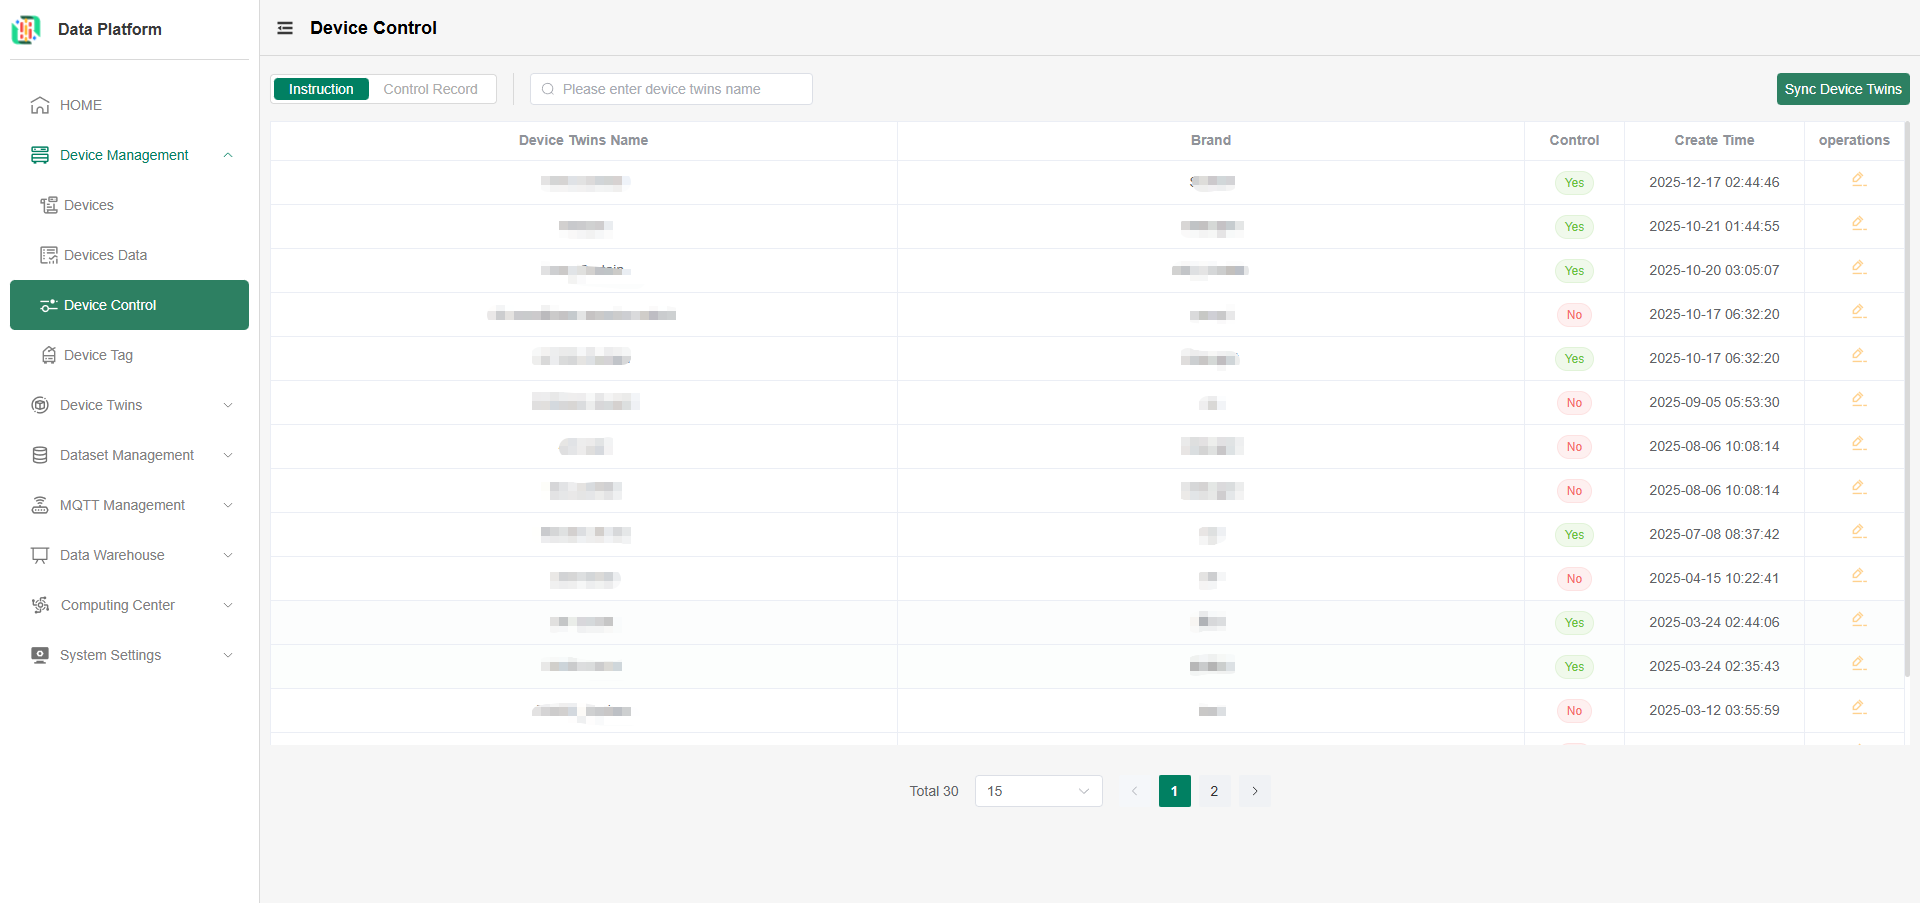Open the Devices Data menu item
This screenshot has width=1920, height=903.
[105, 255]
